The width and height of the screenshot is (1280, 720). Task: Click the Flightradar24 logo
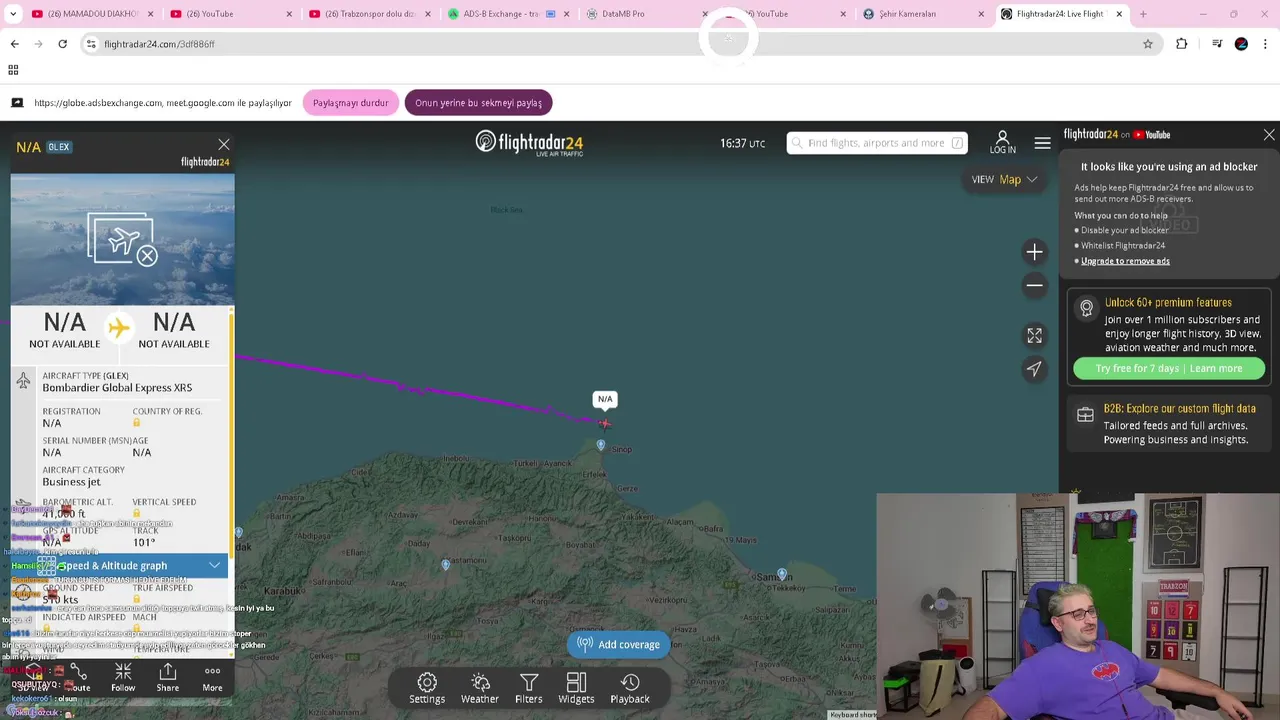tap(529, 143)
